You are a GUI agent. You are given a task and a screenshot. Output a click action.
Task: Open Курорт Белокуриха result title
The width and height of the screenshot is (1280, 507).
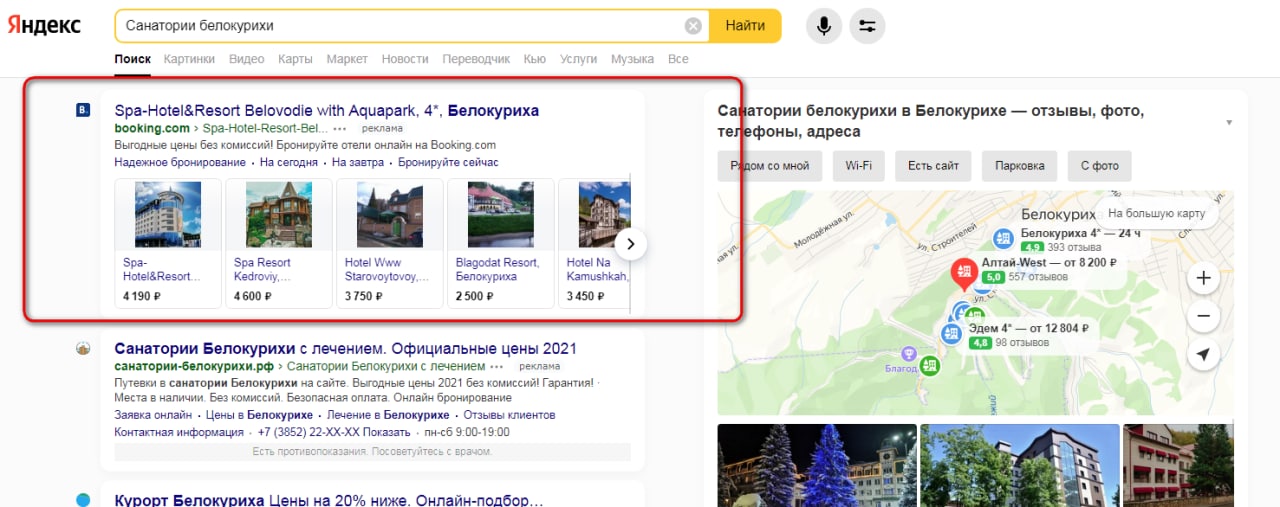(328, 500)
